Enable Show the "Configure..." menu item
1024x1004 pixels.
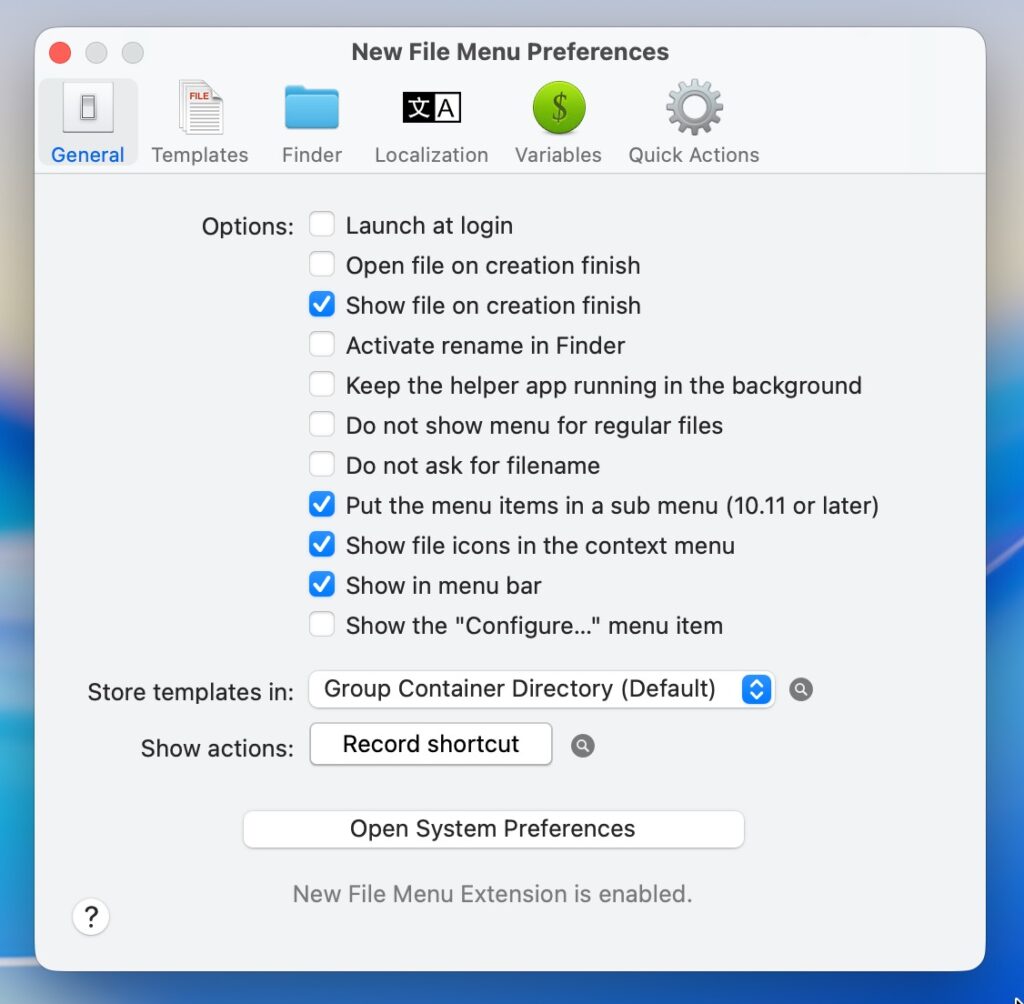322,625
